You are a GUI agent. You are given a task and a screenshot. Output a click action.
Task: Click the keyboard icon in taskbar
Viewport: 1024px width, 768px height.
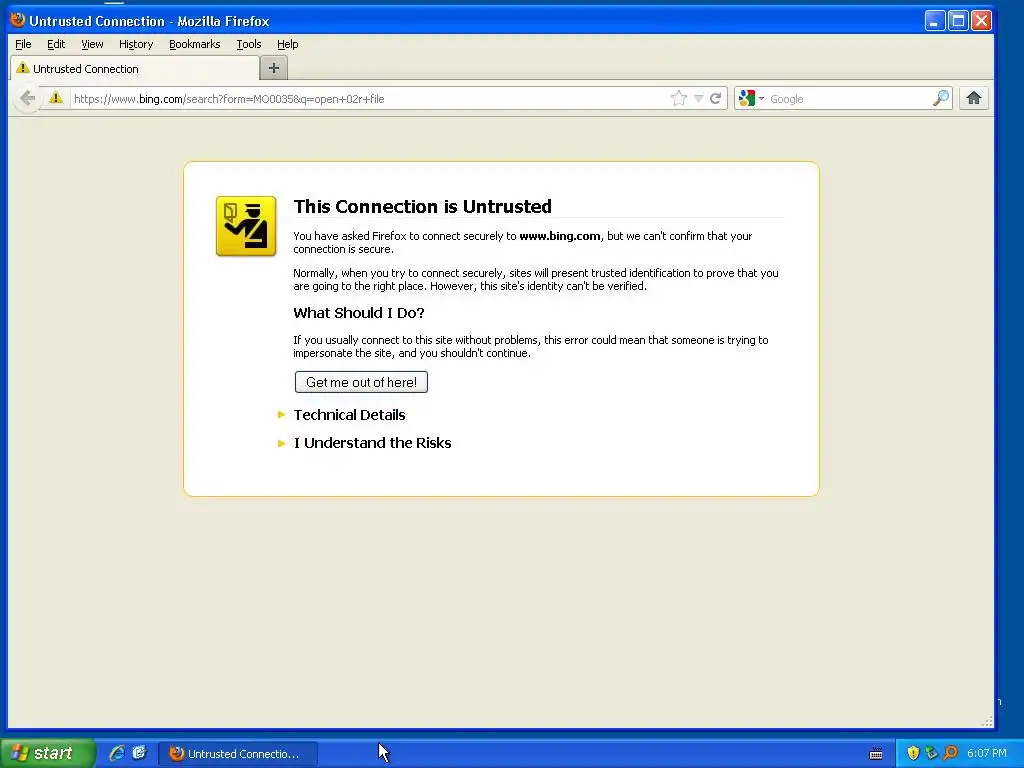point(876,754)
